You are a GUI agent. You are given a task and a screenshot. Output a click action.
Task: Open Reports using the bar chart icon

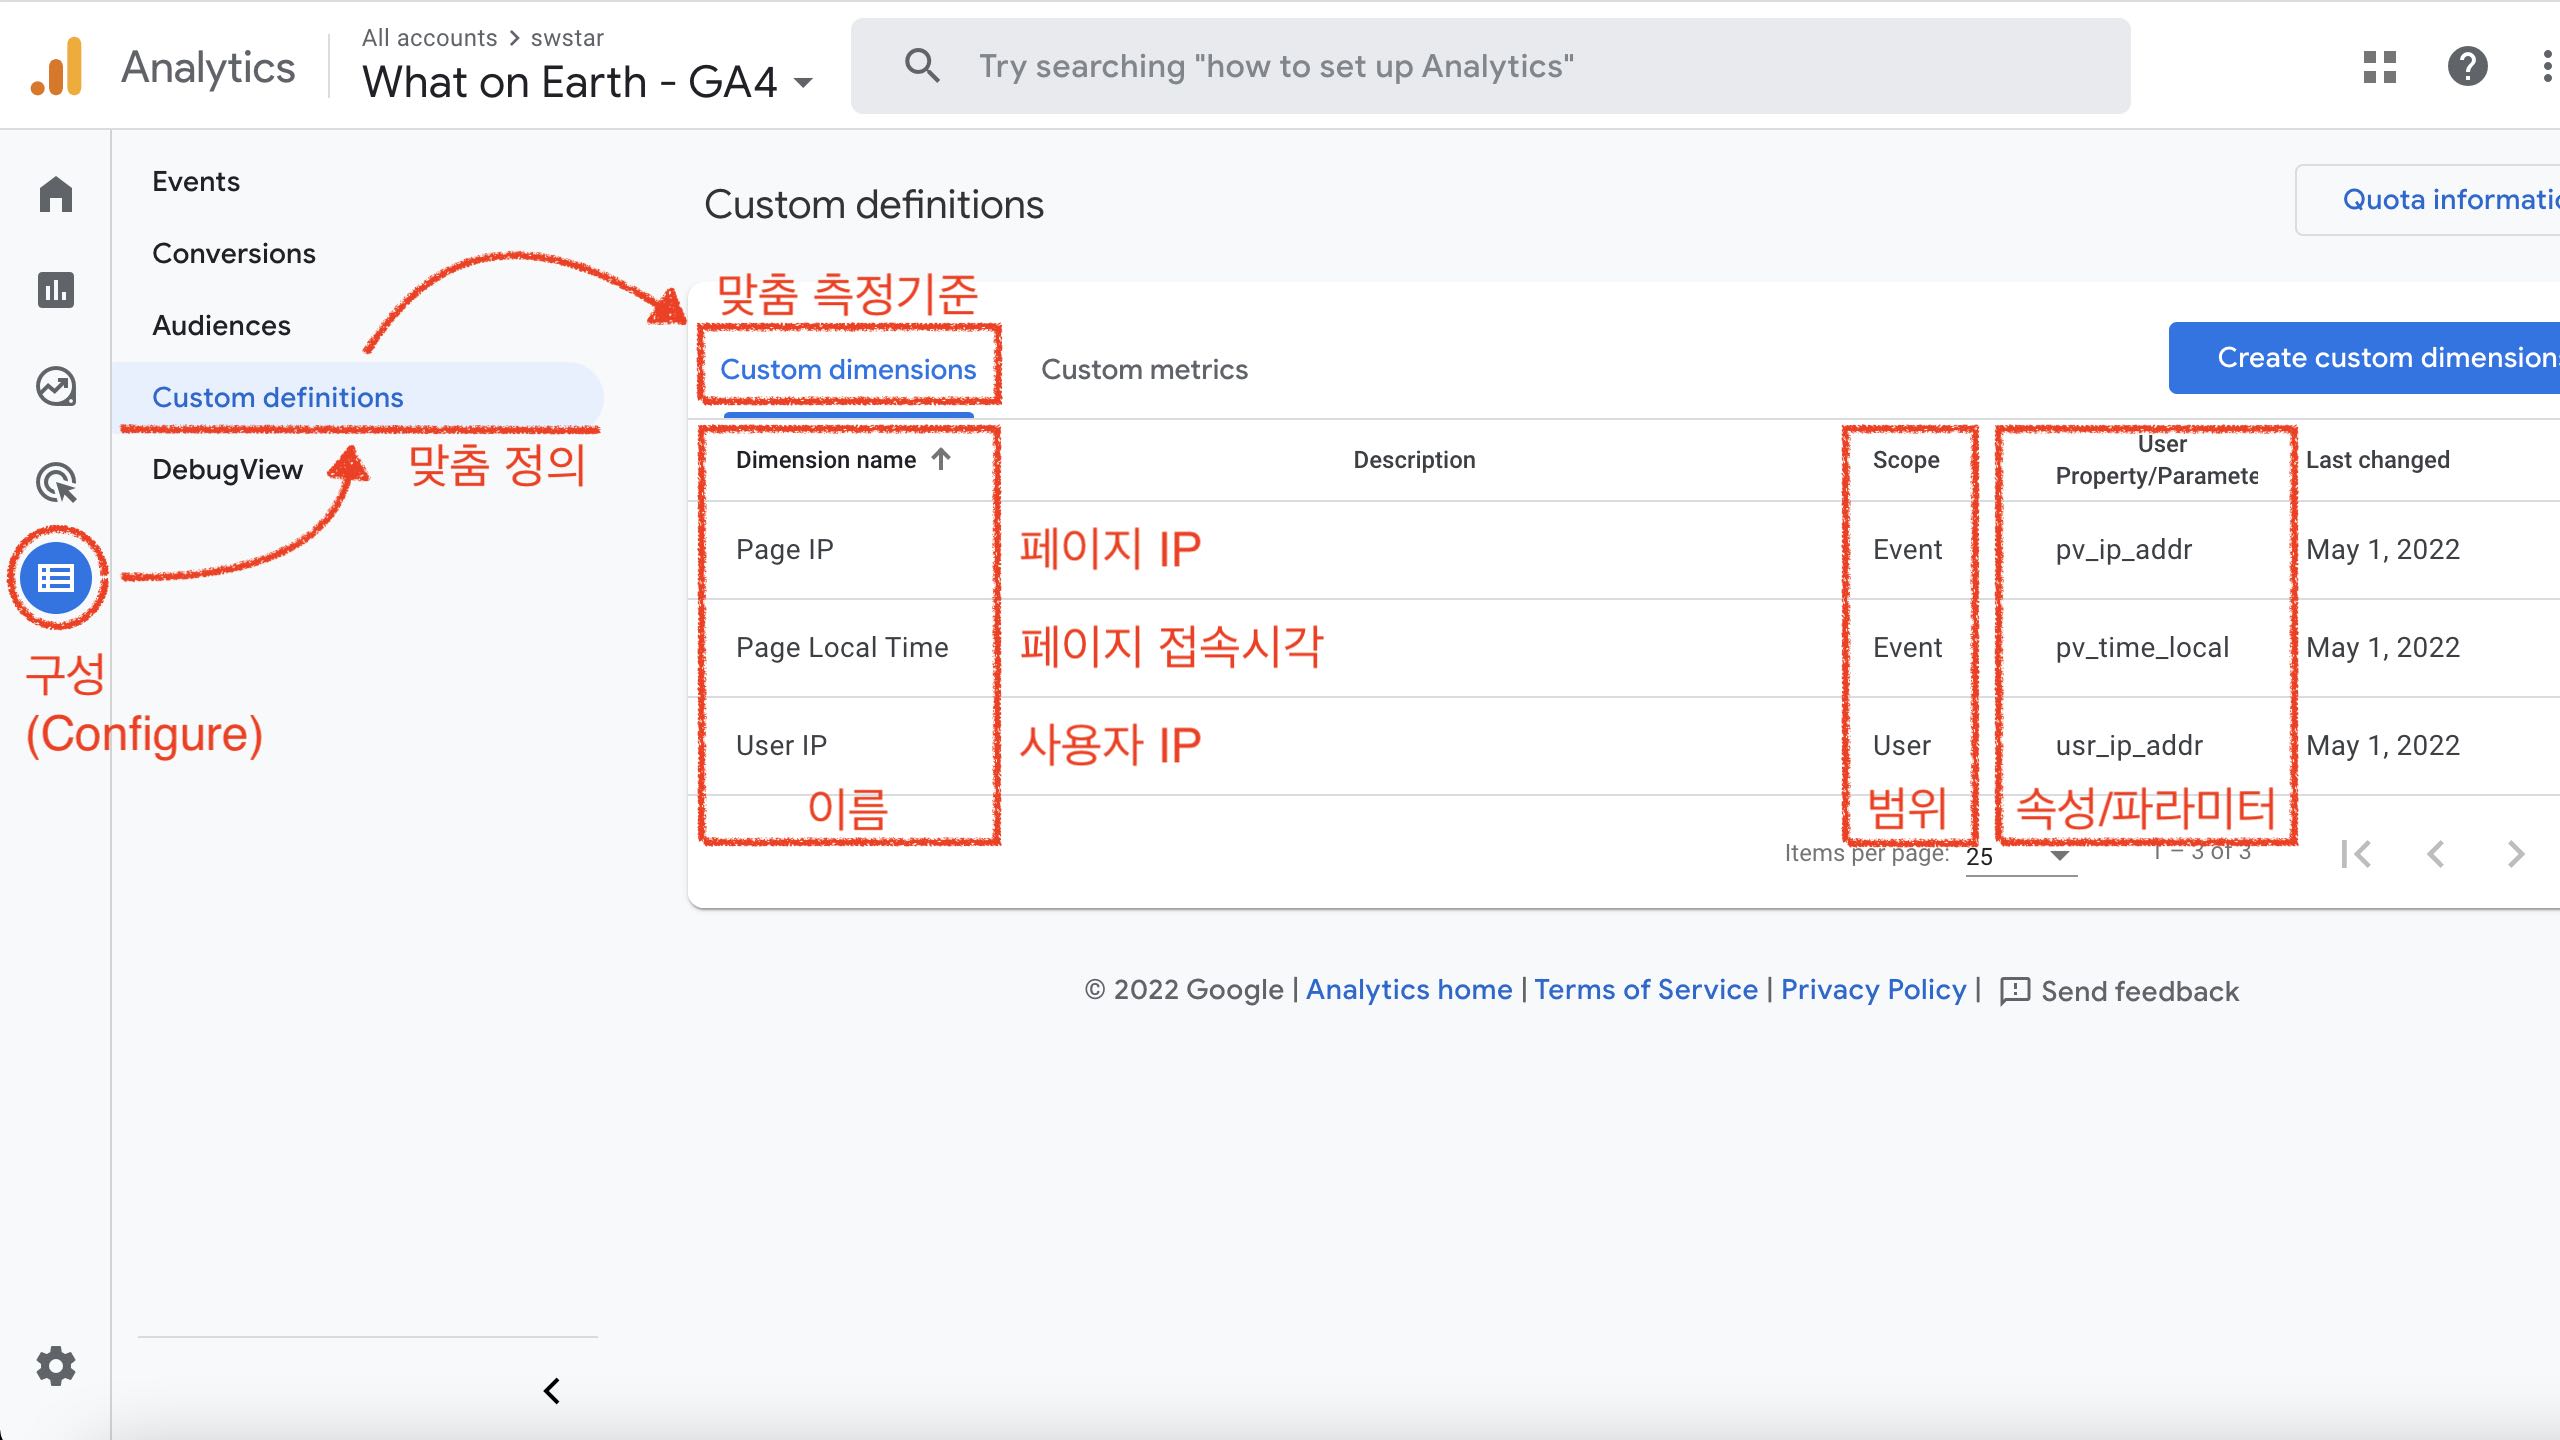55,290
